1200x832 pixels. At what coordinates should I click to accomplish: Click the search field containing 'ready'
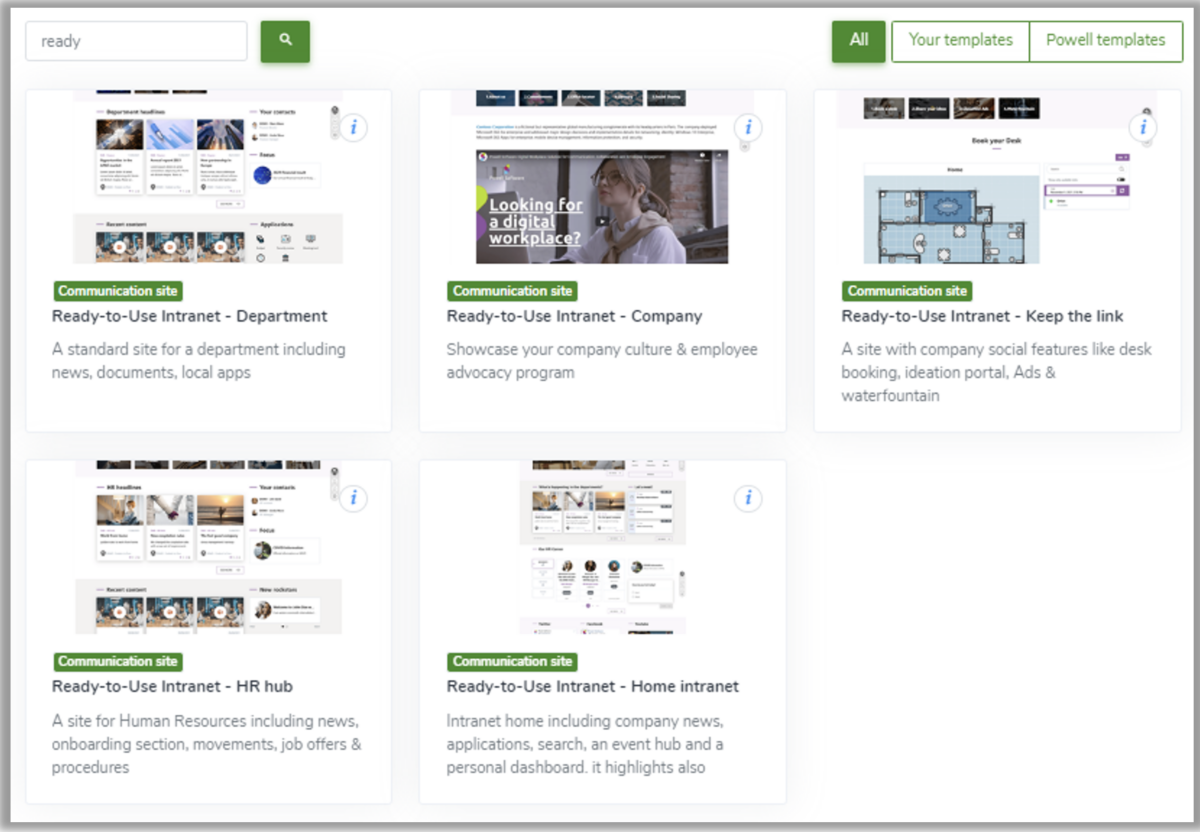coord(136,41)
